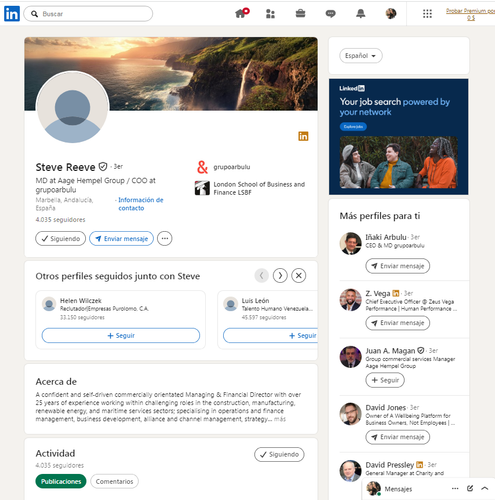Screen dimensions: 495x500
Task: Toggle the Siguiendo button under Steve Reeve
Action: 60,239
